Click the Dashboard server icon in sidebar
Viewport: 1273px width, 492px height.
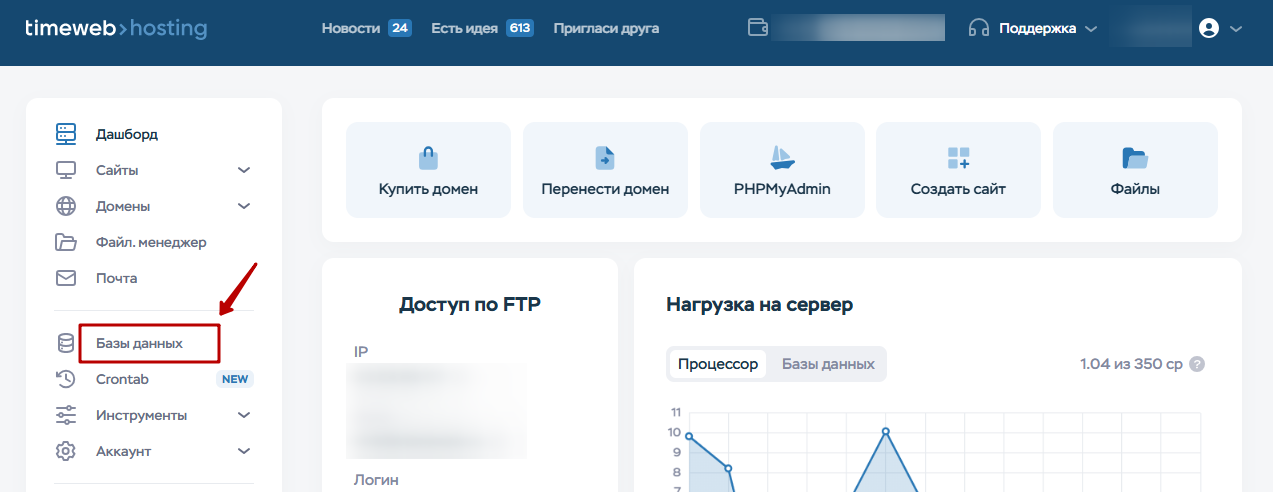pos(66,134)
